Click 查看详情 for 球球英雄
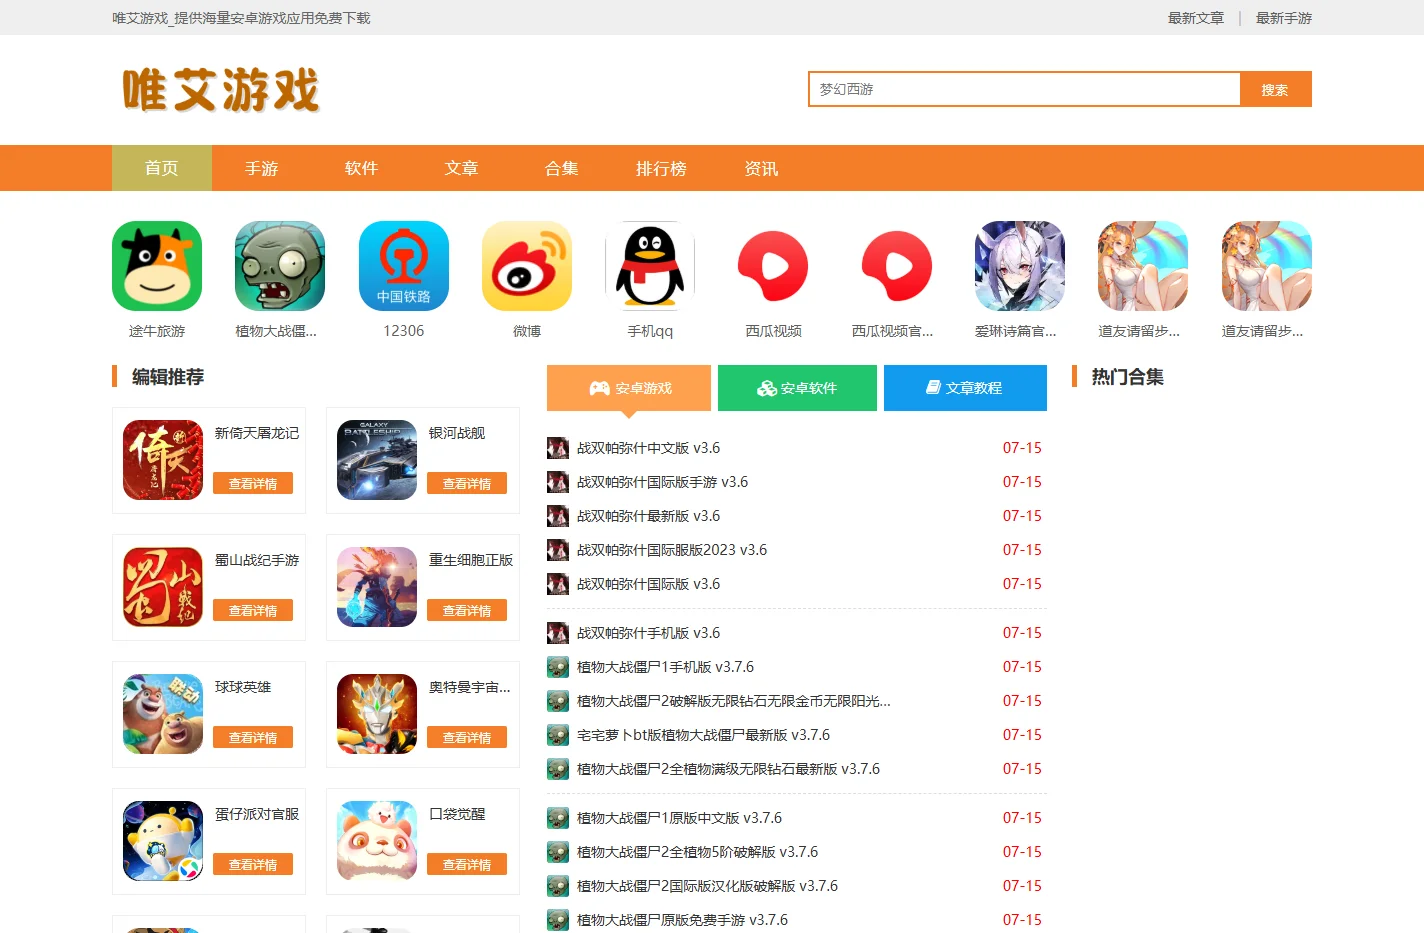The image size is (1424, 933). coord(253,738)
